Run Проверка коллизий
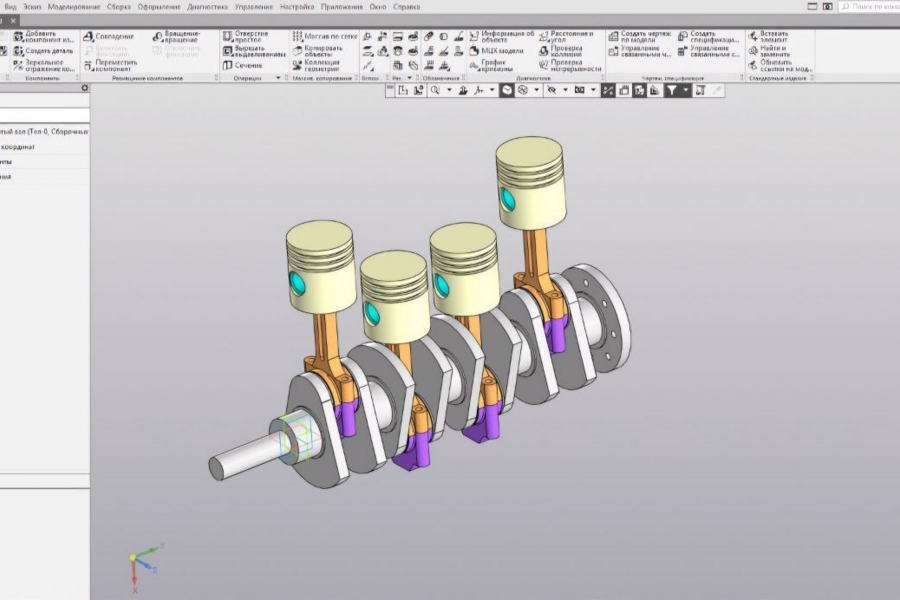Image resolution: width=900 pixels, height=600 pixels. (561, 51)
